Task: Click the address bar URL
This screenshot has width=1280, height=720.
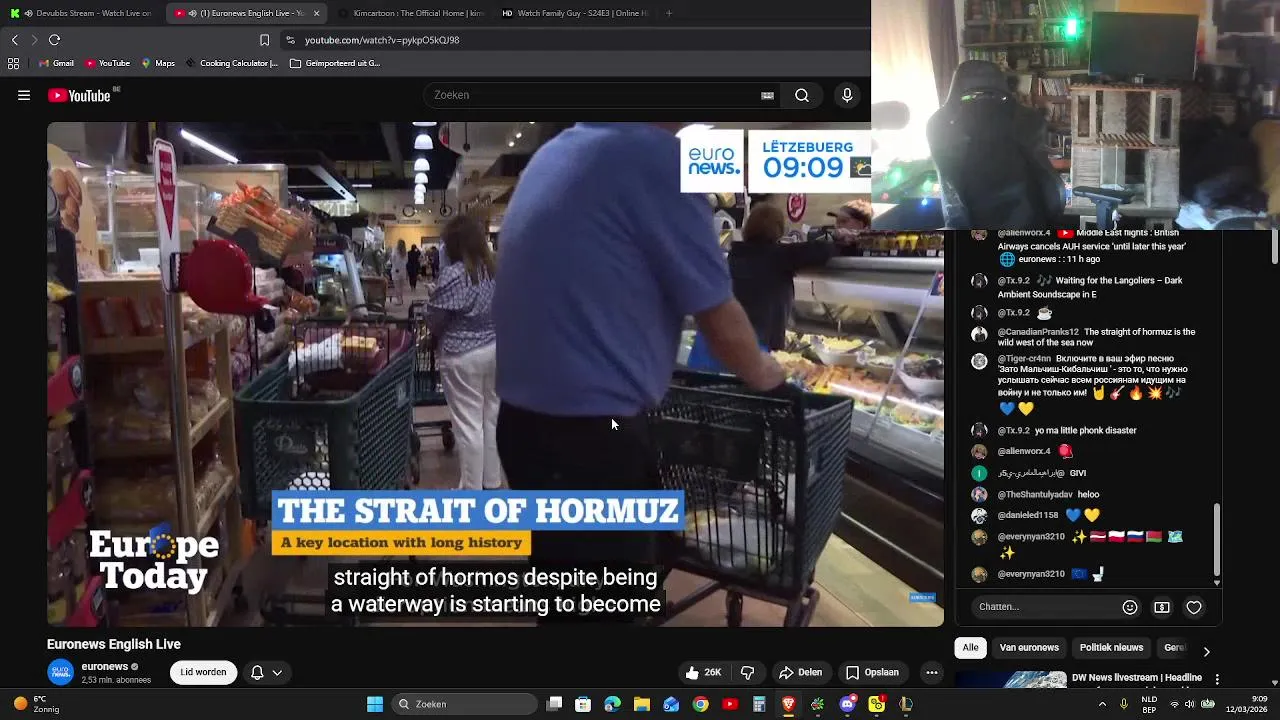Action: point(382,40)
